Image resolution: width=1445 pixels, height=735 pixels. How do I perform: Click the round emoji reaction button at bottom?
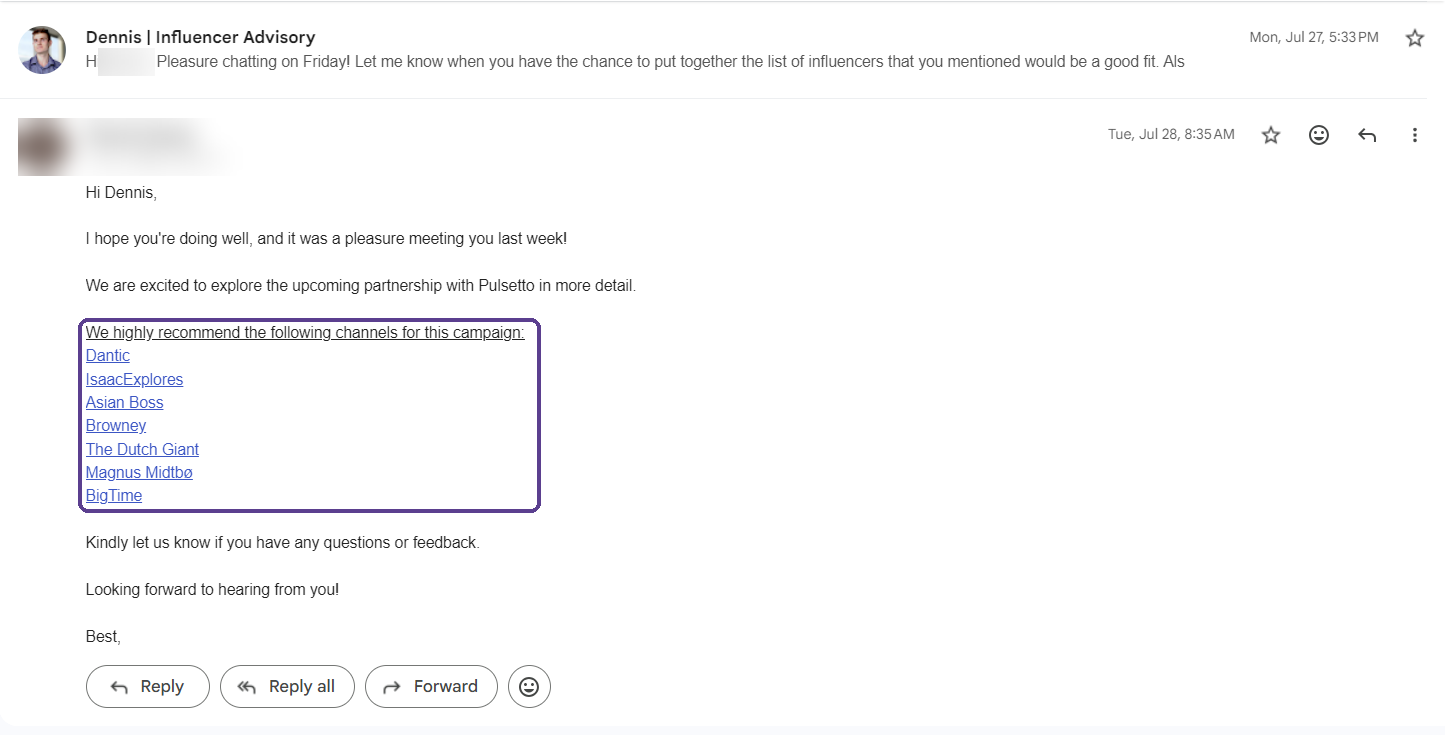tap(529, 687)
